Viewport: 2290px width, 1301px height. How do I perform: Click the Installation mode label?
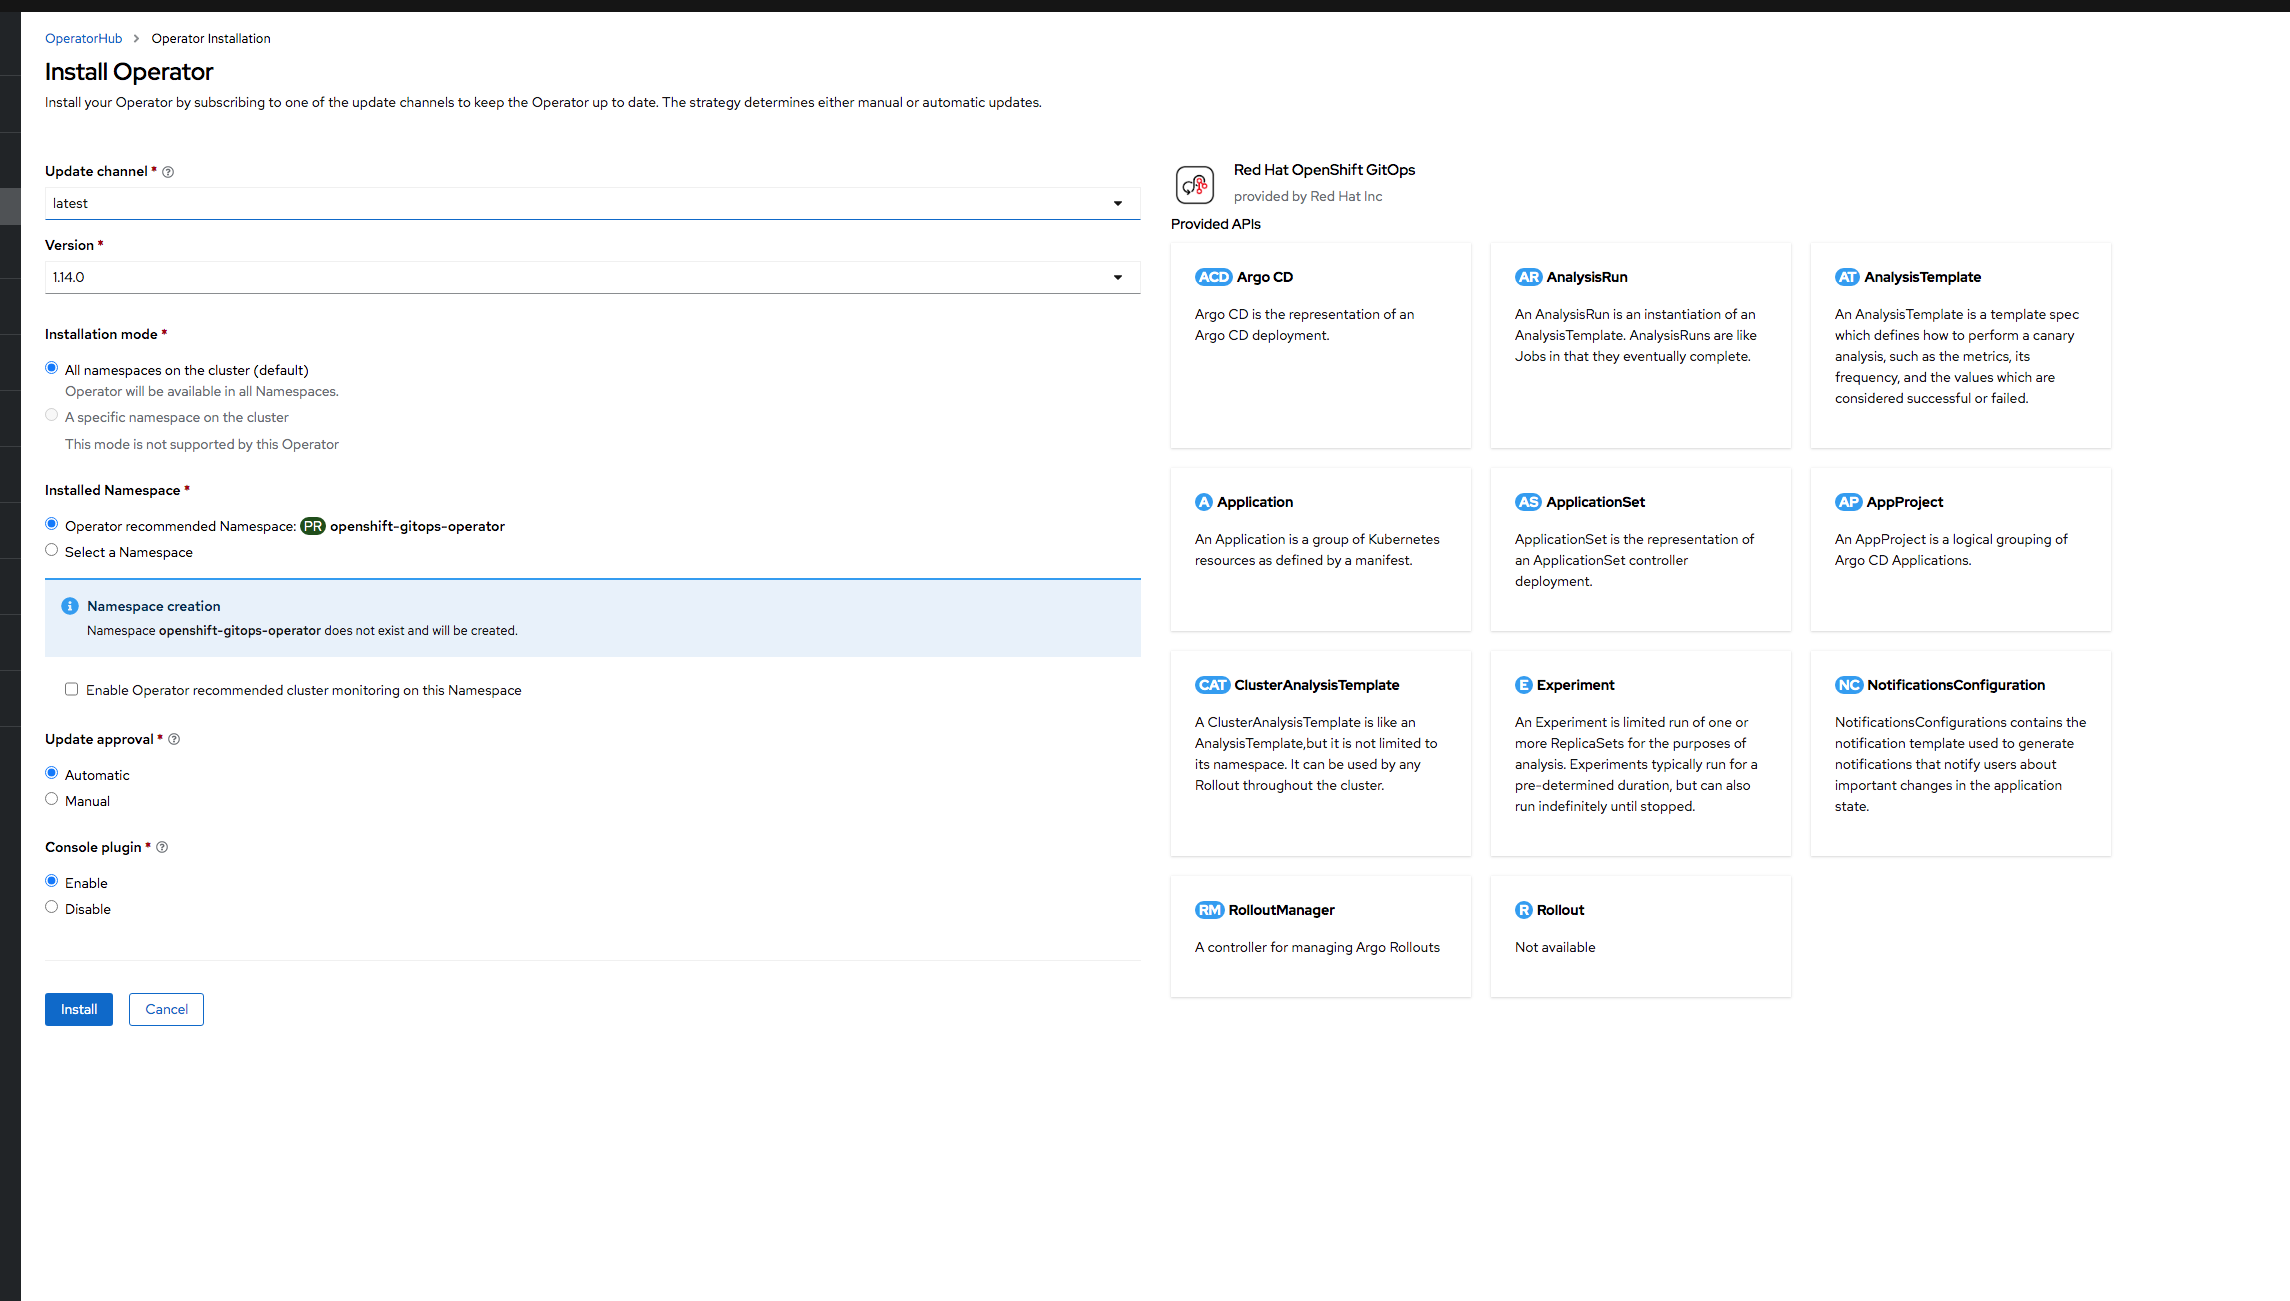(x=101, y=334)
